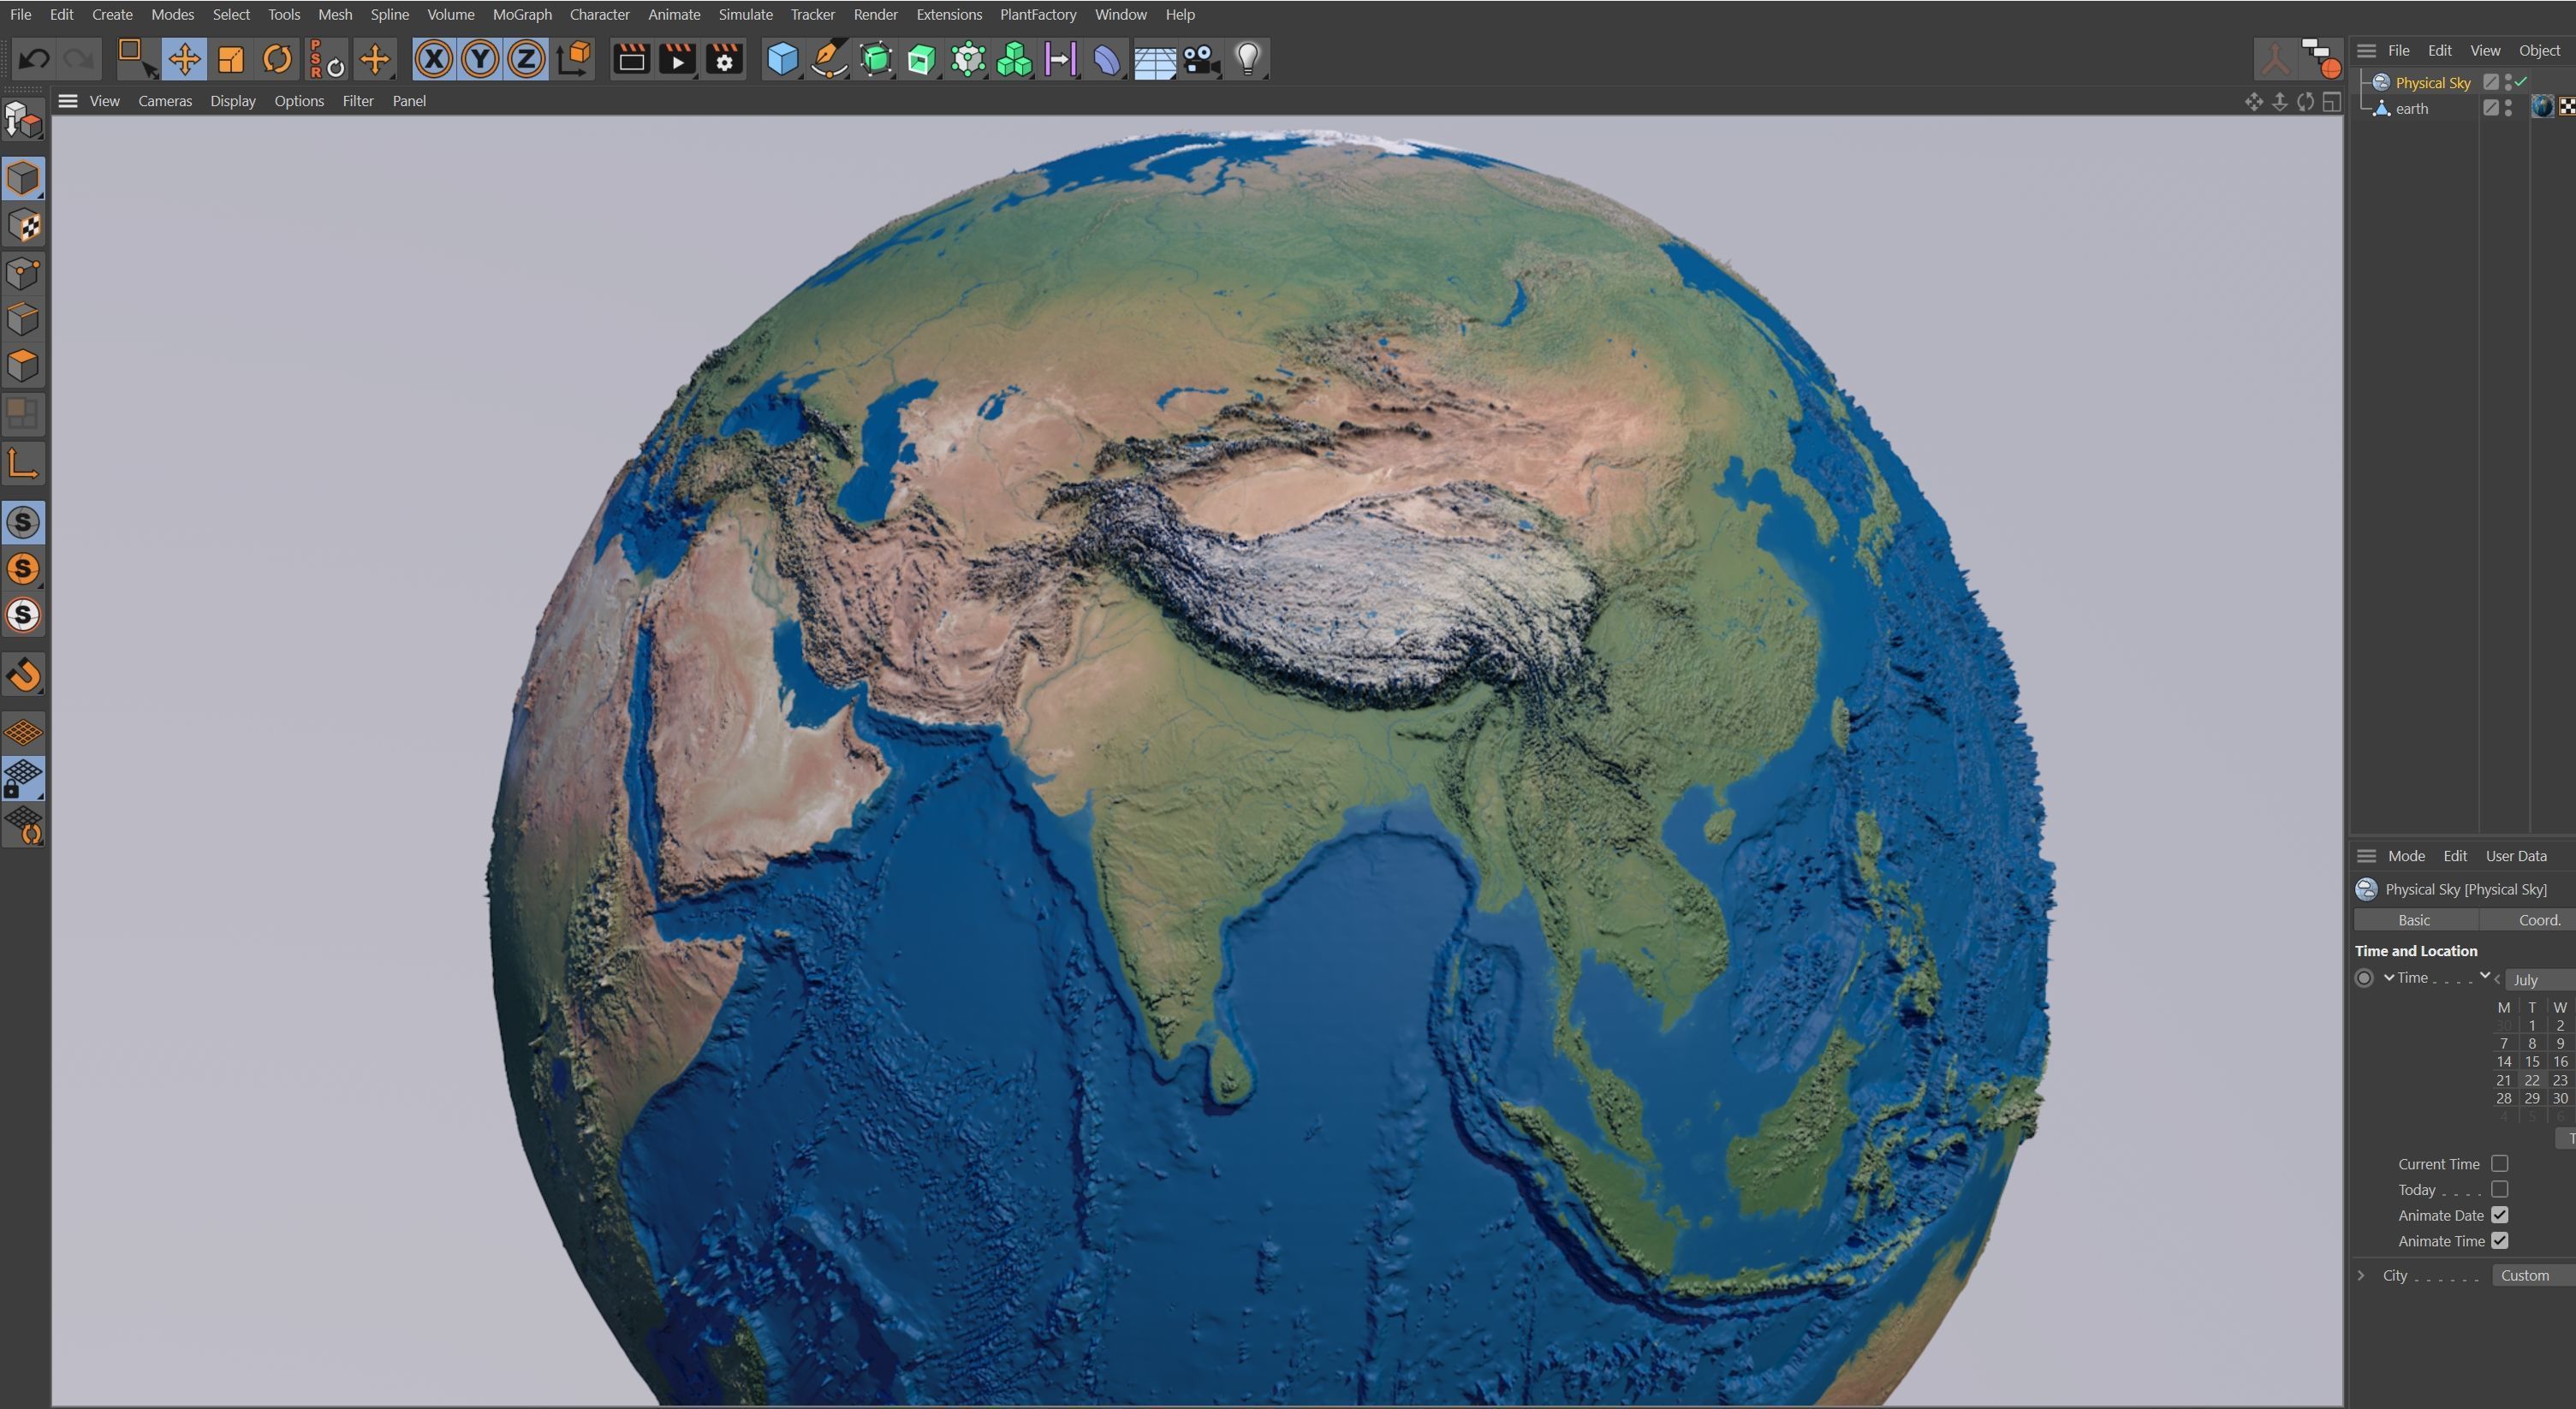Toggle Enable Snap magnet icon
The height and width of the screenshot is (1409, 2576).
(23, 674)
